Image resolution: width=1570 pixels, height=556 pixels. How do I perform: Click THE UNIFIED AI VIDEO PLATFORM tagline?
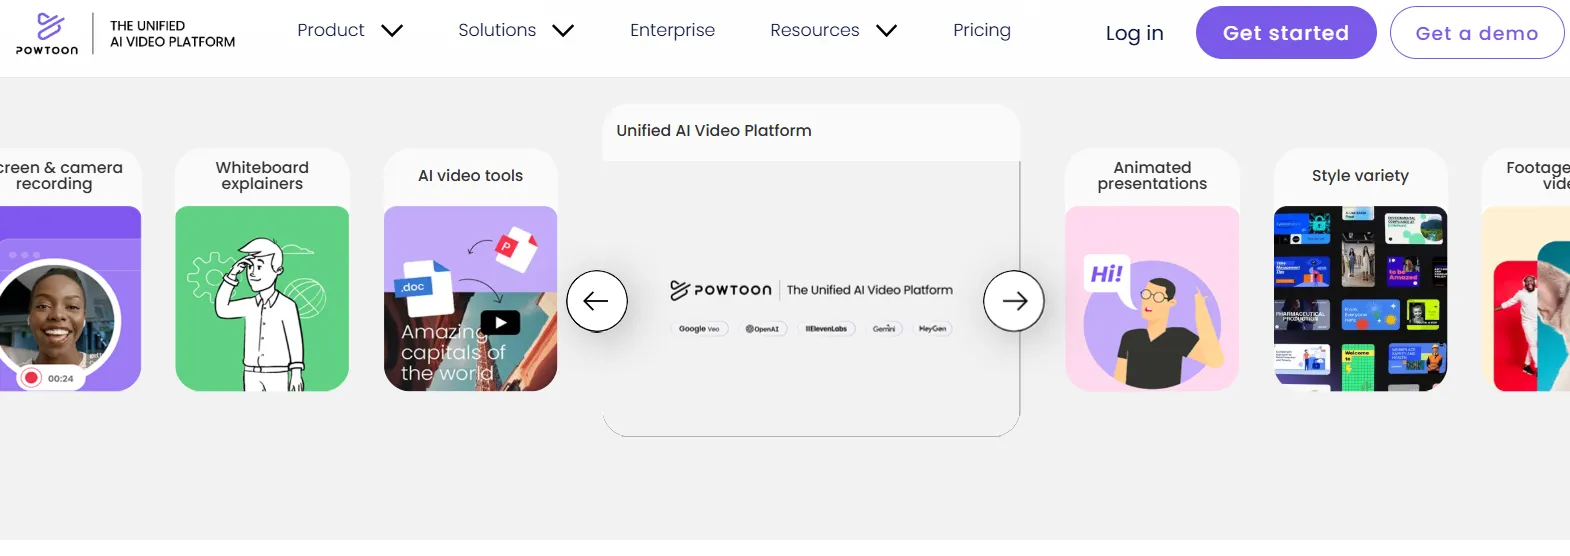pos(172,34)
